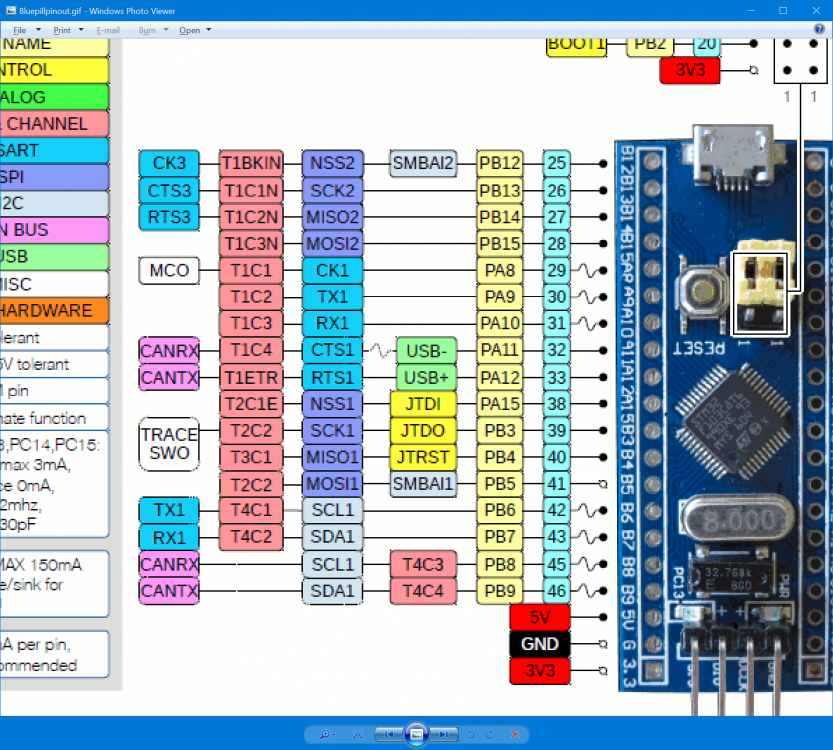
Task: Expand the Print menu dropdown
Action: pos(69,30)
